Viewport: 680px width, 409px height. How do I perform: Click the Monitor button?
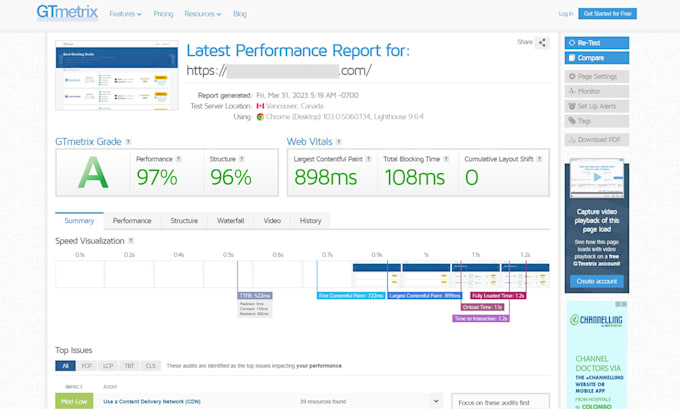(x=597, y=91)
